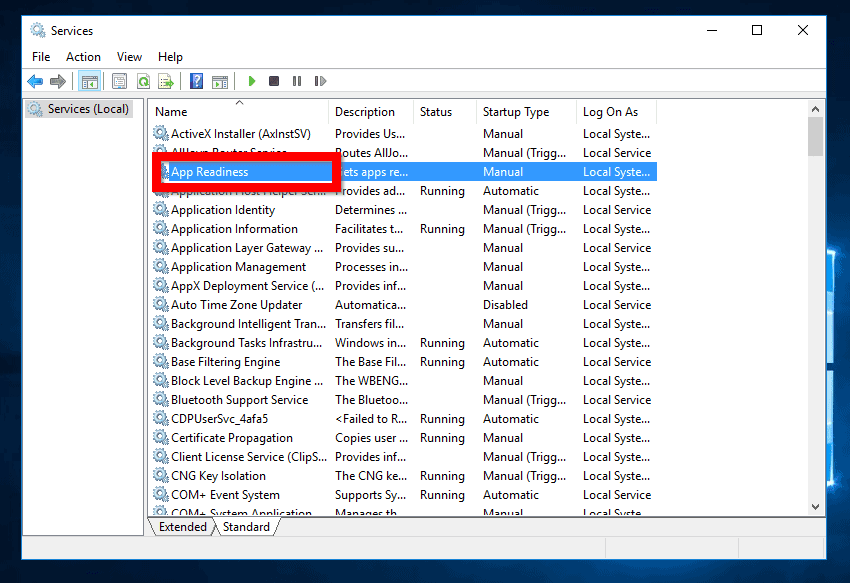Open the File menu
The width and height of the screenshot is (850, 583).
click(x=41, y=57)
